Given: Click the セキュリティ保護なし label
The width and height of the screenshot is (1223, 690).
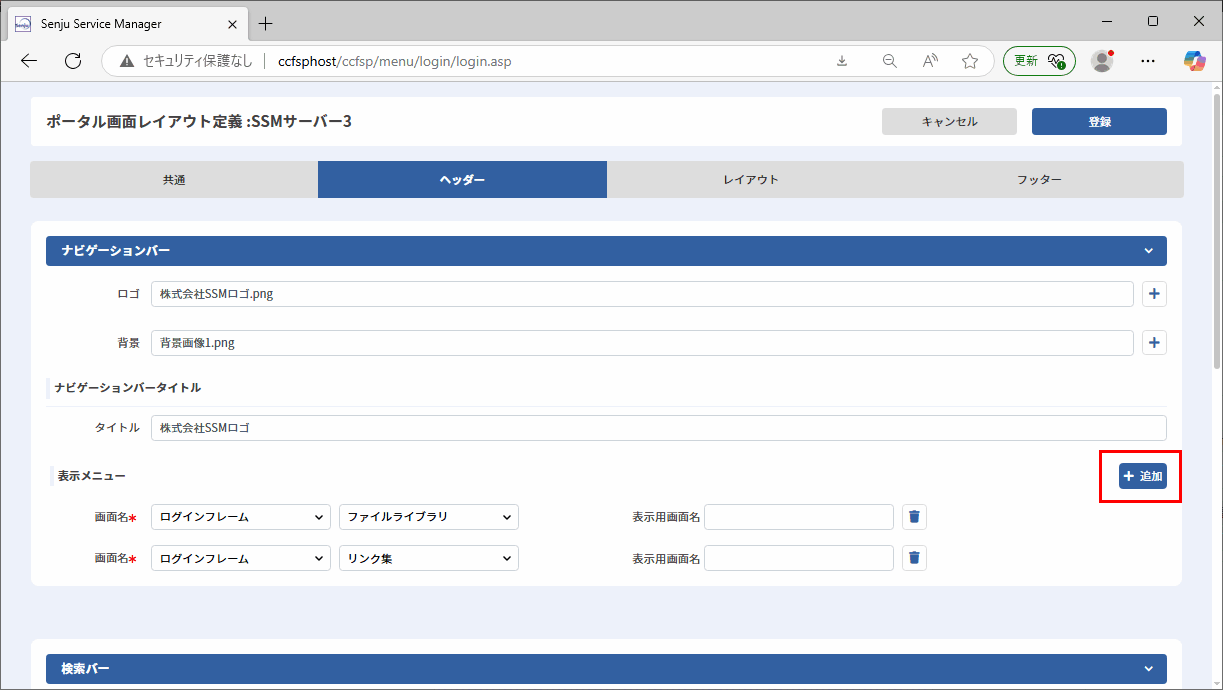Looking at the screenshot, I should (198, 61).
